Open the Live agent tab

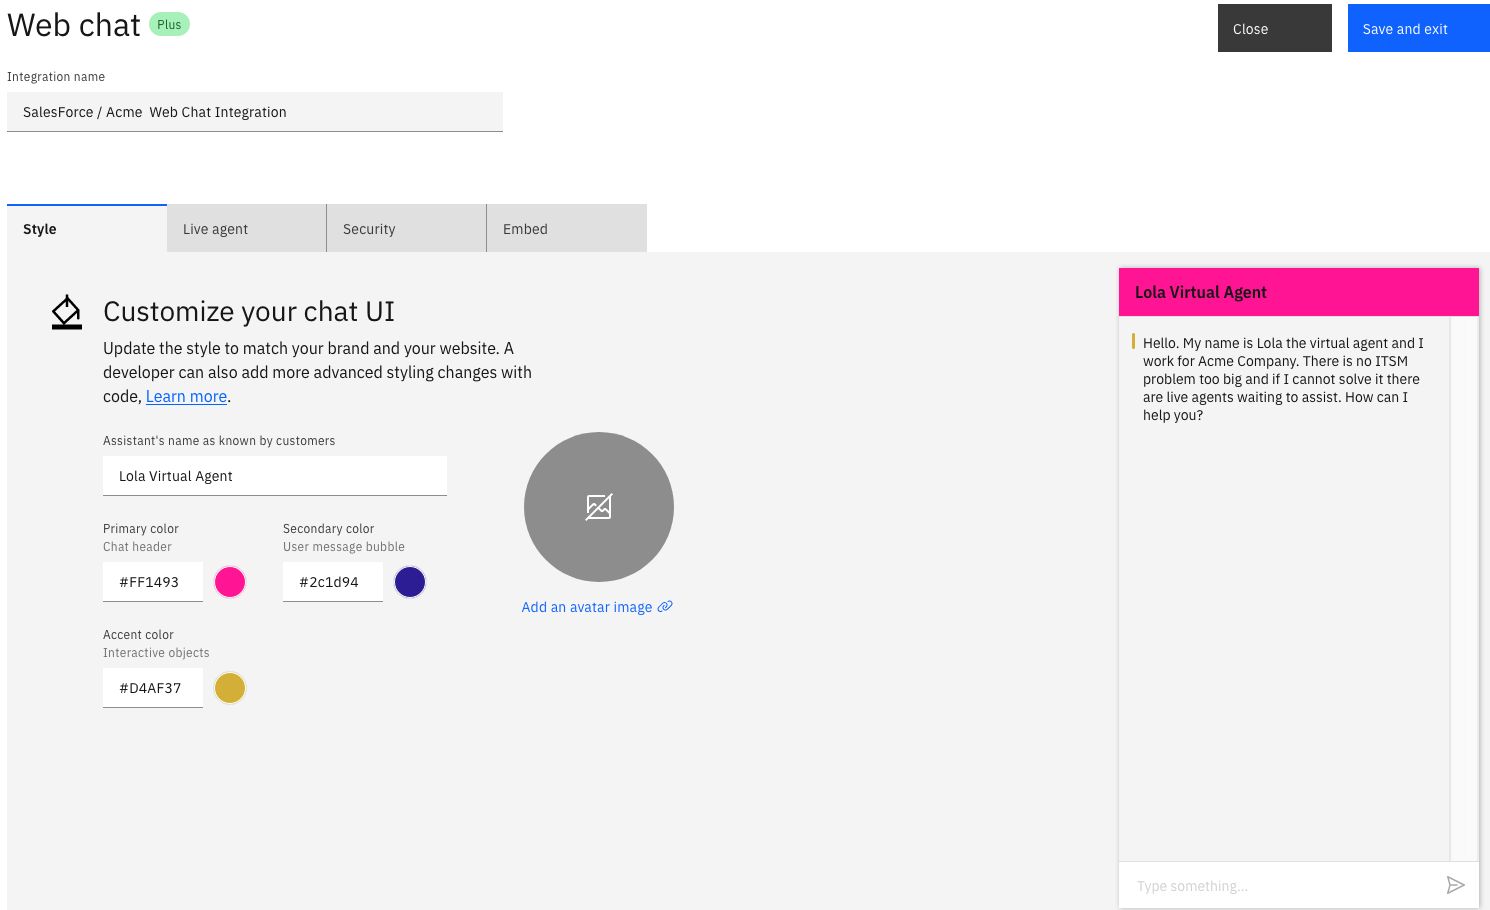(x=247, y=229)
